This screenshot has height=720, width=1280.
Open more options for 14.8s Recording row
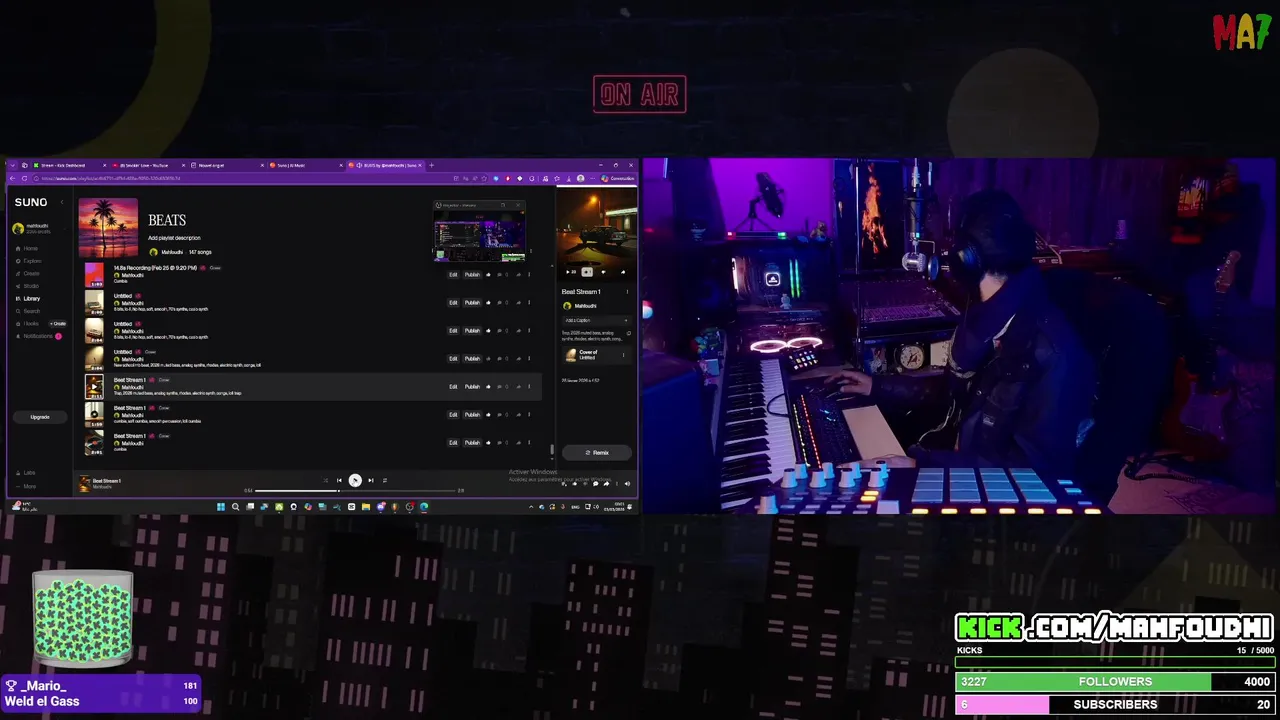point(529,274)
